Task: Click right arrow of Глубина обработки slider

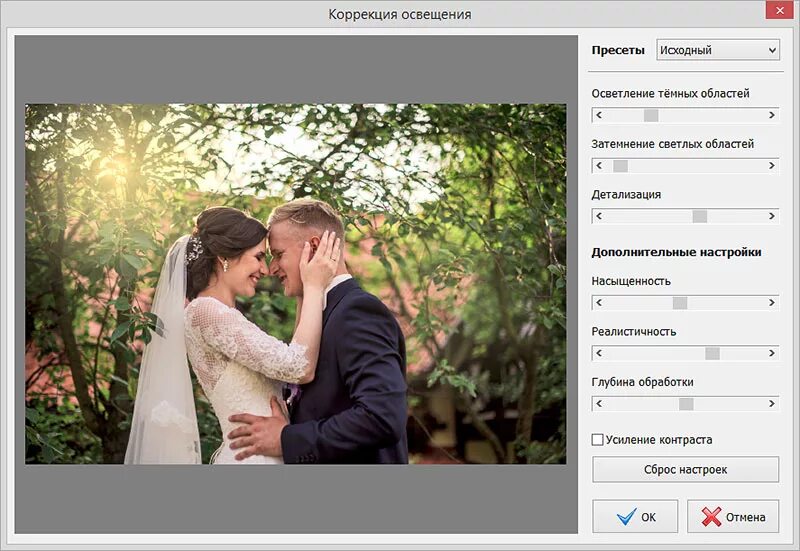Action: click(772, 404)
